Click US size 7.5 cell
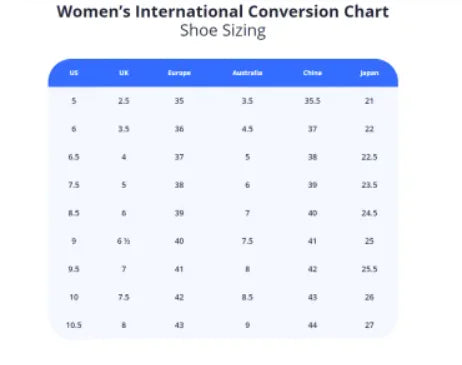The image size is (462, 365). (74, 185)
